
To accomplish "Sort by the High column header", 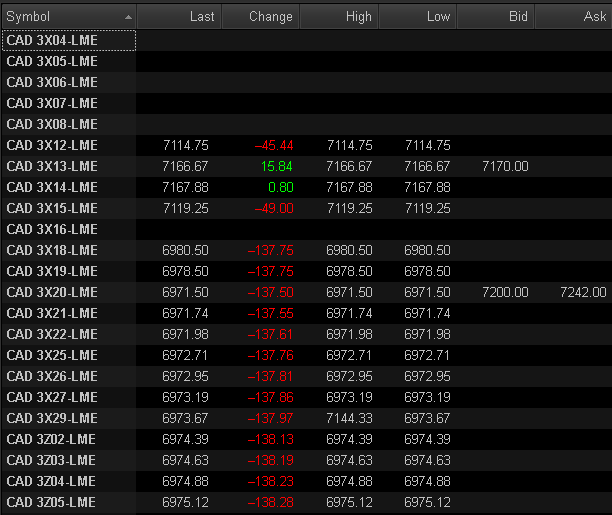I will point(339,16).
